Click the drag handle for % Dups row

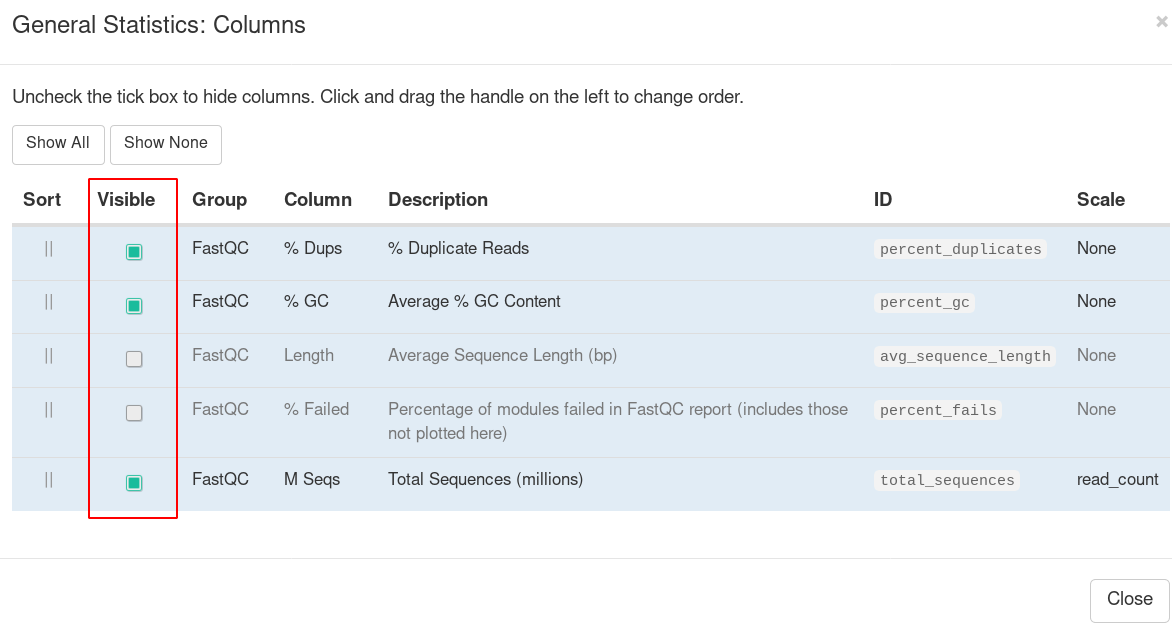click(49, 249)
